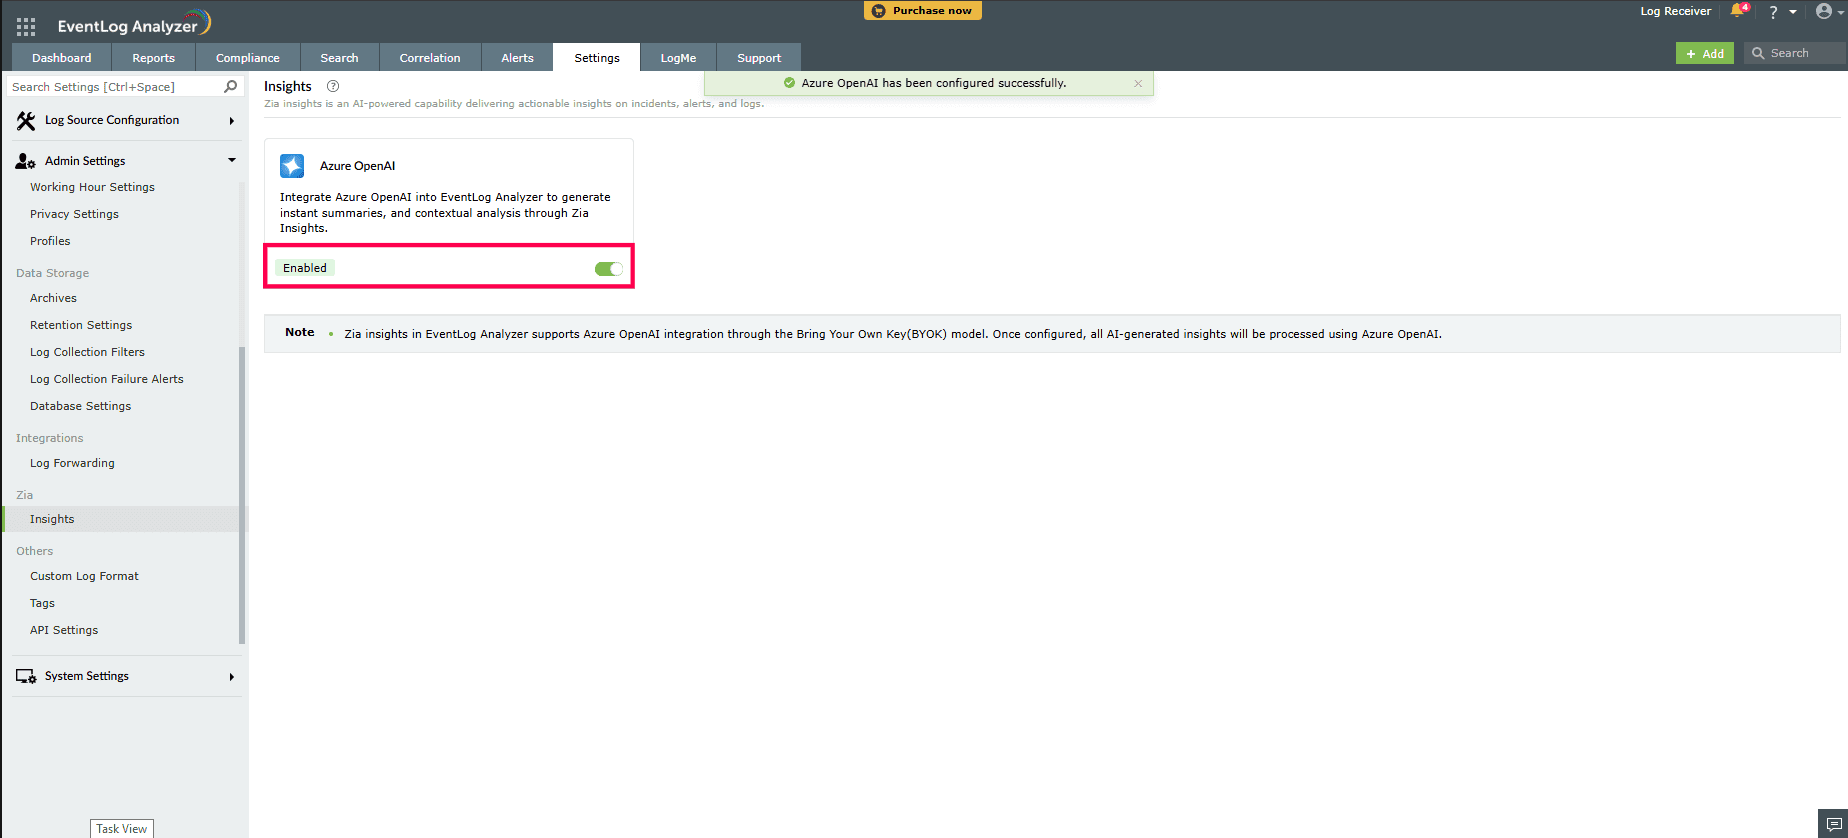Screen dimensions: 1848x838
Task: Open the Log Receiver link
Action: pyautogui.click(x=1675, y=11)
